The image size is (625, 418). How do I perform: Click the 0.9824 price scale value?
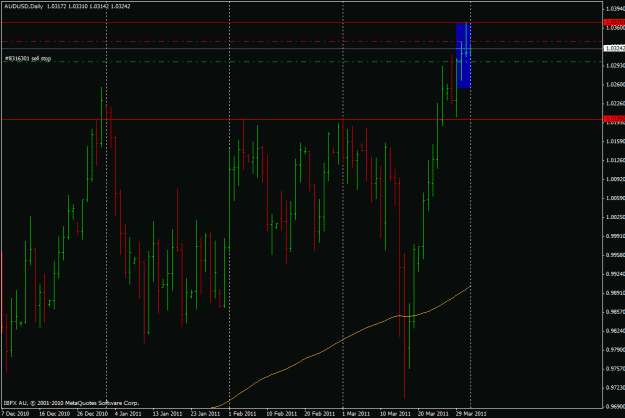pos(615,331)
